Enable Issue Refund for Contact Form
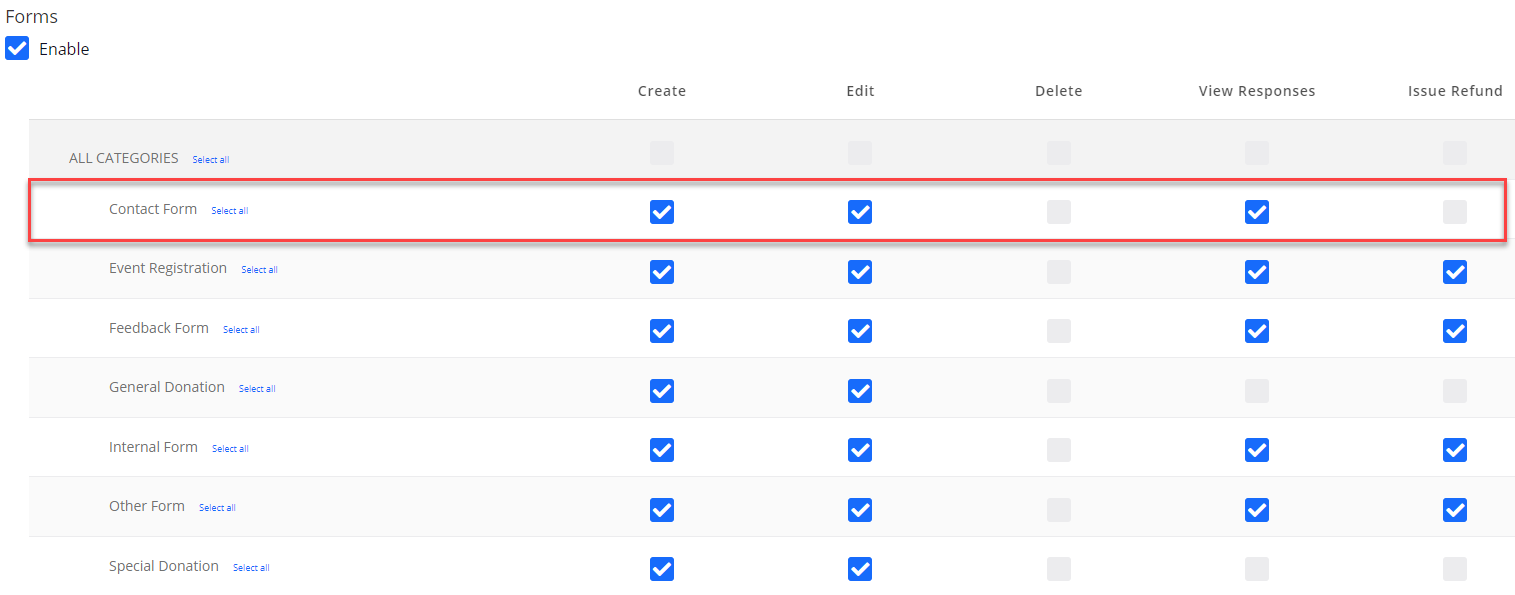Screen dimensions: 1515x595 click(x=1454, y=212)
